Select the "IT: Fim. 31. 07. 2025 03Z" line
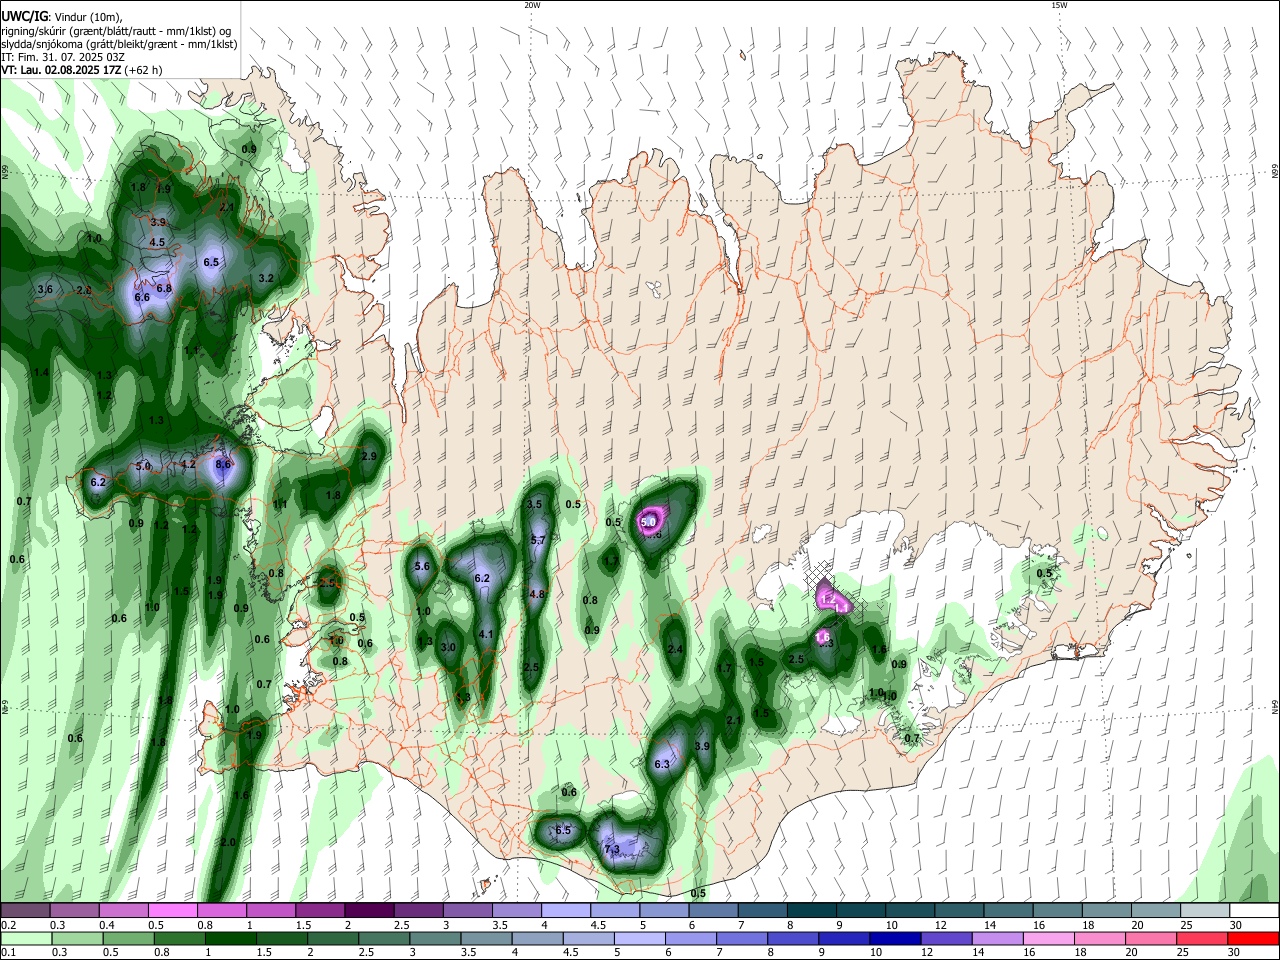Screen dimensions: 1280x960 62,57
